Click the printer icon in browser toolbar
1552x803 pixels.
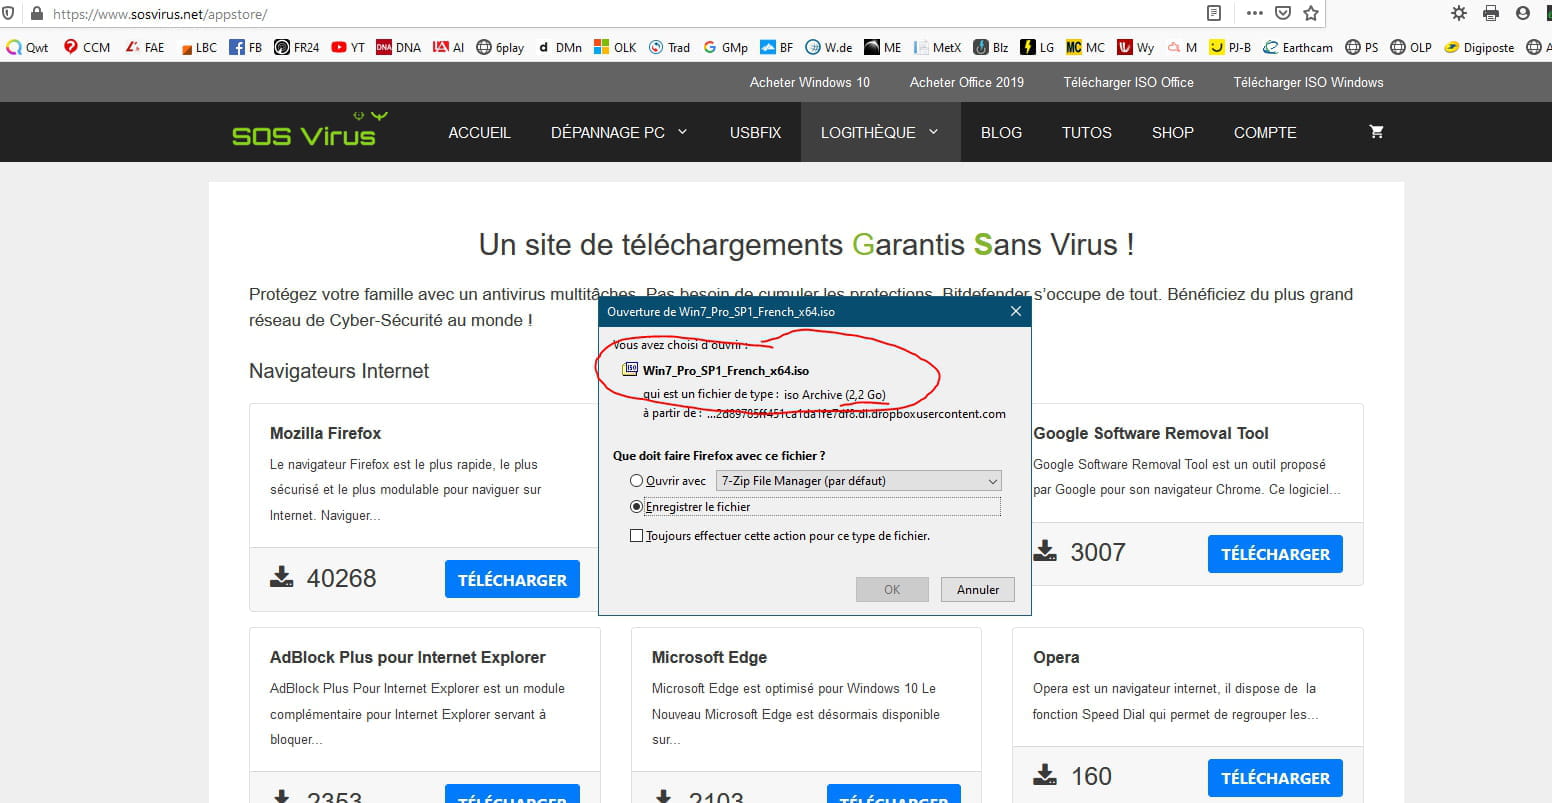(x=1491, y=13)
